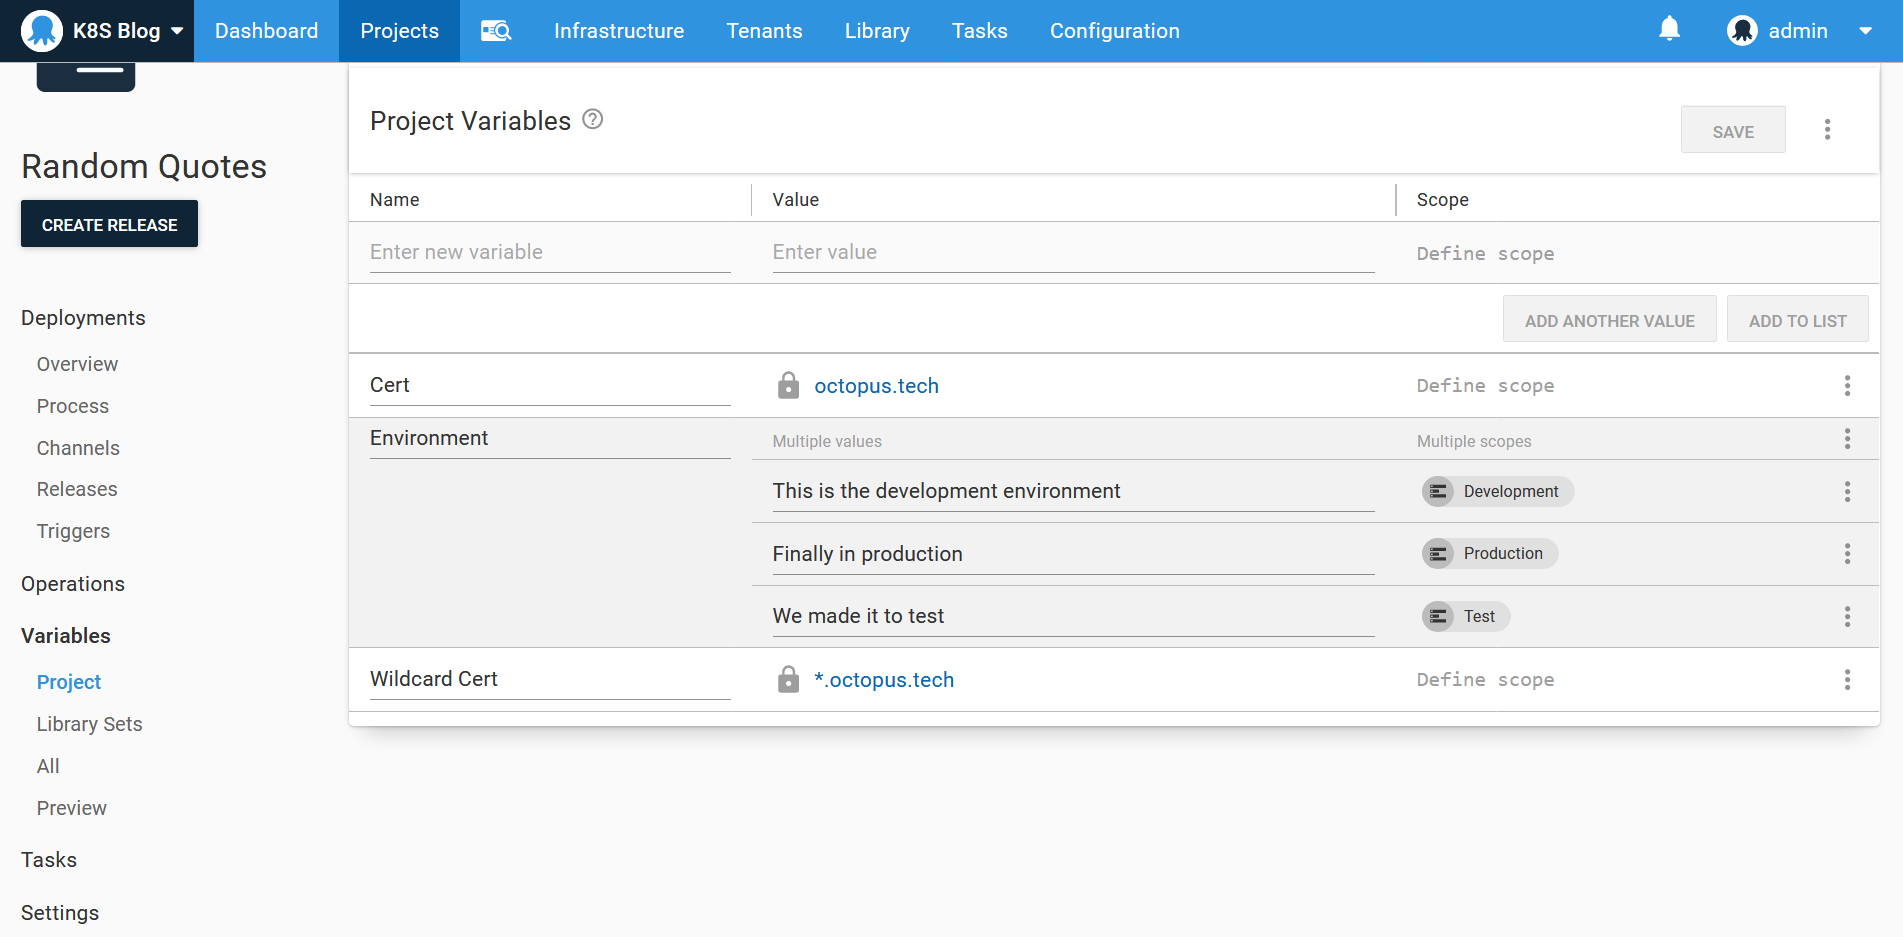Click the Enter new variable name field
This screenshot has height=937, width=1903.
pyautogui.click(x=550, y=252)
